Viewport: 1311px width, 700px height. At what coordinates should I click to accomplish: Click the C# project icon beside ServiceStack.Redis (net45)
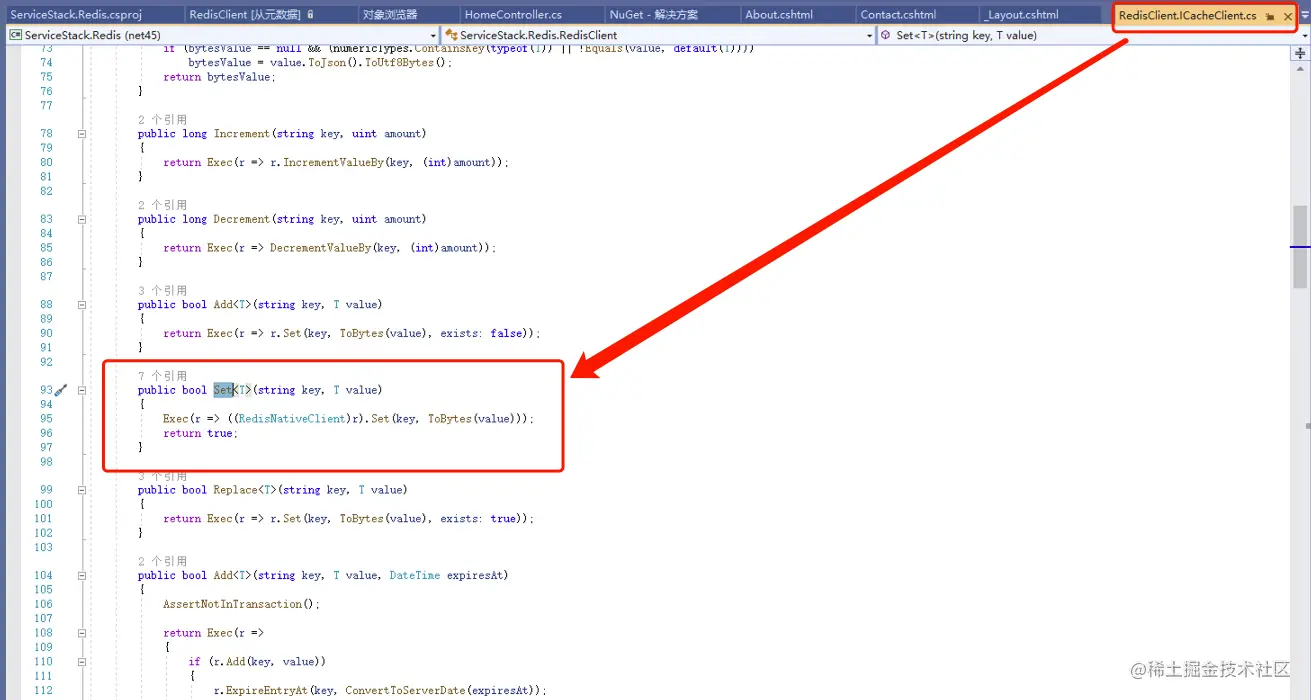click(15, 35)
